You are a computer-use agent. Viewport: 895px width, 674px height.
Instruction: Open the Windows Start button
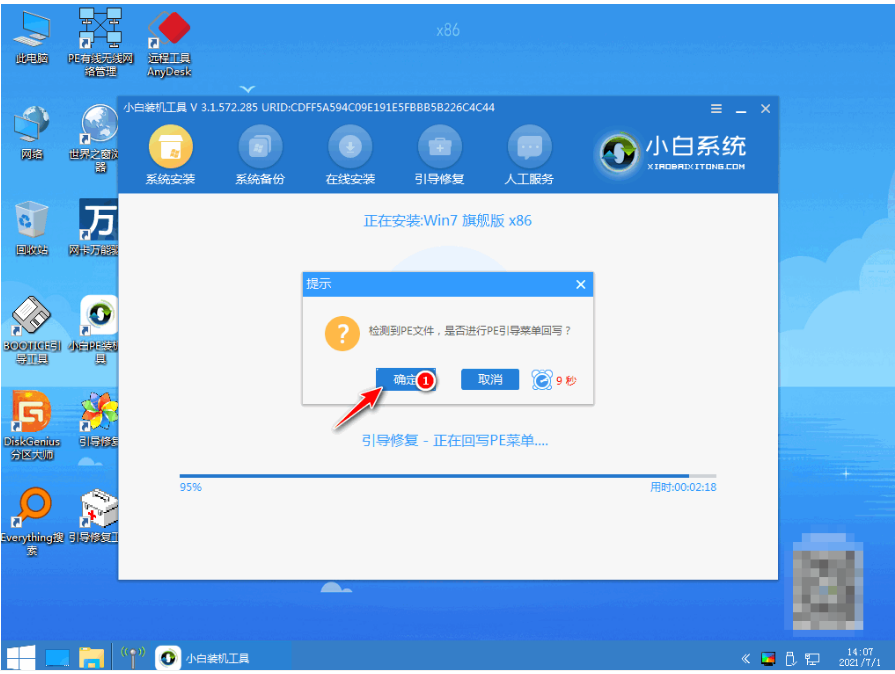(21, 658)
